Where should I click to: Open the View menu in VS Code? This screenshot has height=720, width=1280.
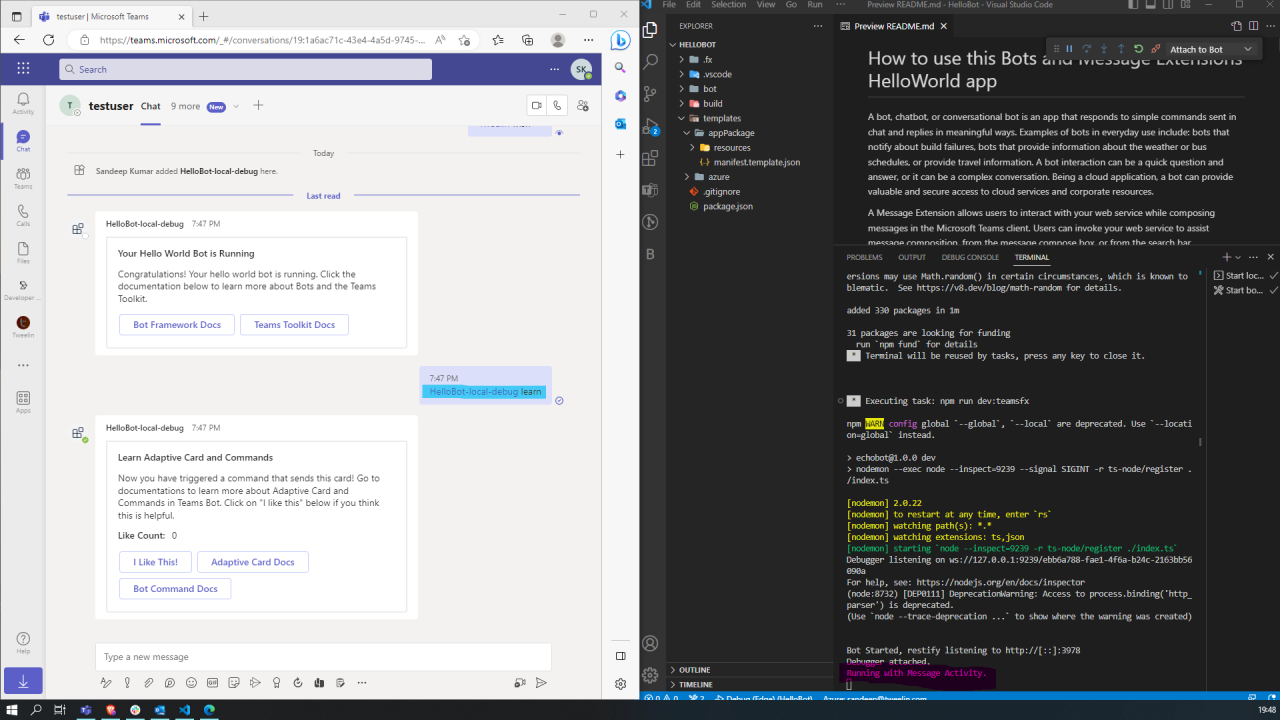(x=766, y=4)
